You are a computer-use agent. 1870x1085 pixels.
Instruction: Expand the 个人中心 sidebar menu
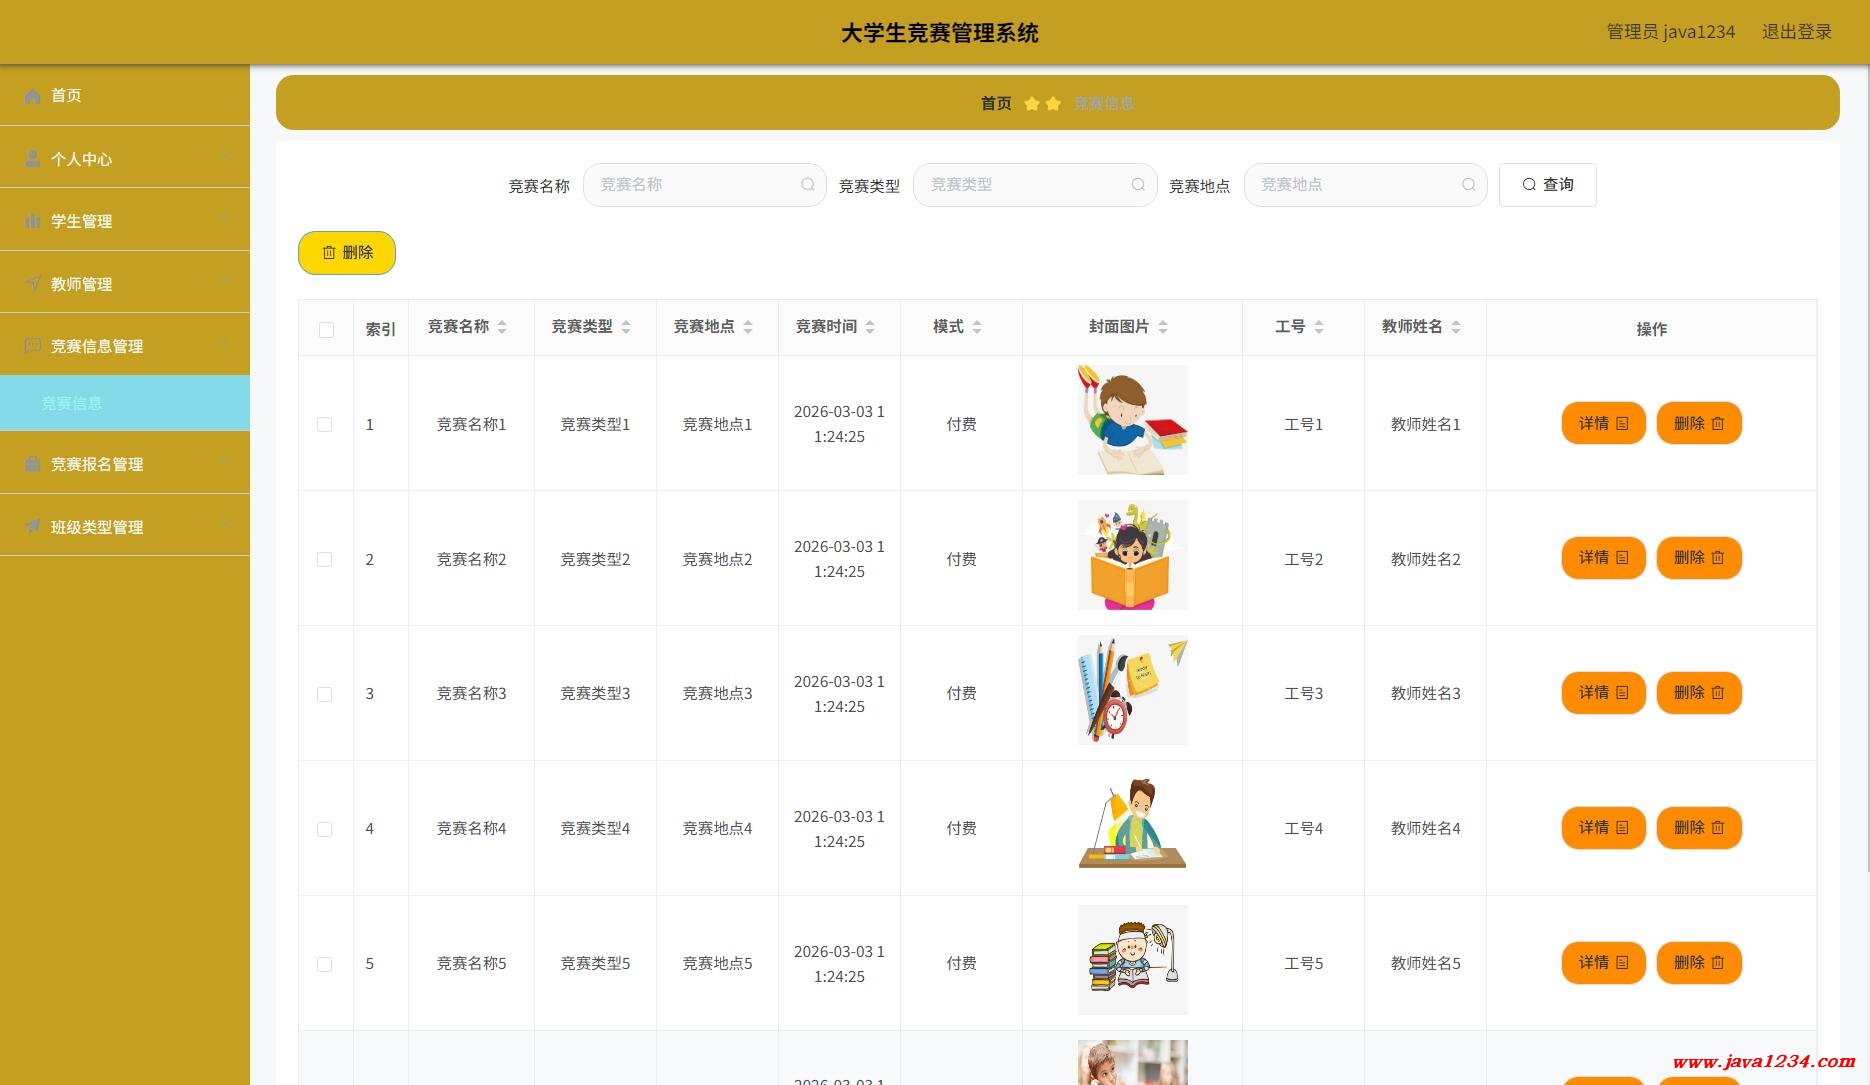tap(125, 158)
